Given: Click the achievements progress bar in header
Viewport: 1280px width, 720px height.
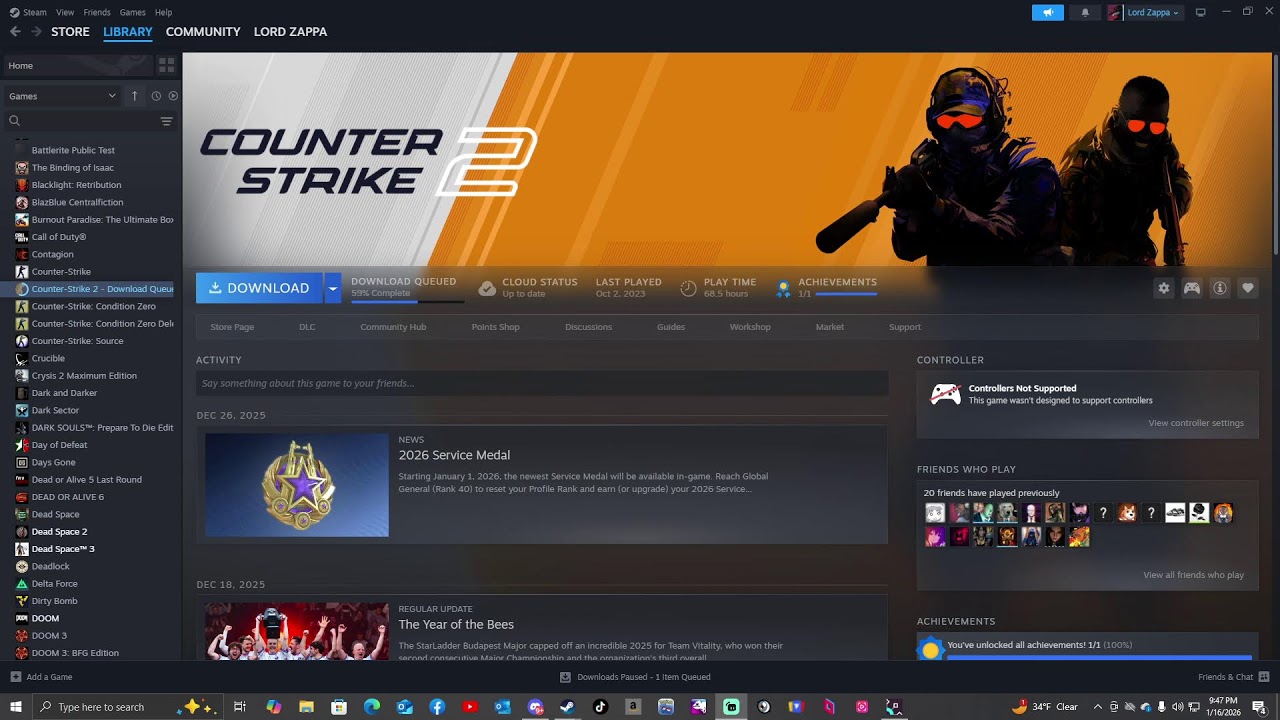Looking at the screenshot, I should point(846,294).
